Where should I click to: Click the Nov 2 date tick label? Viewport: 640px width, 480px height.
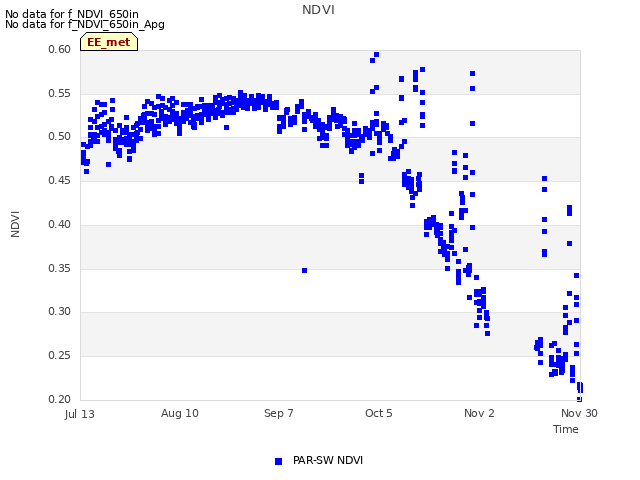coord(479,413)
